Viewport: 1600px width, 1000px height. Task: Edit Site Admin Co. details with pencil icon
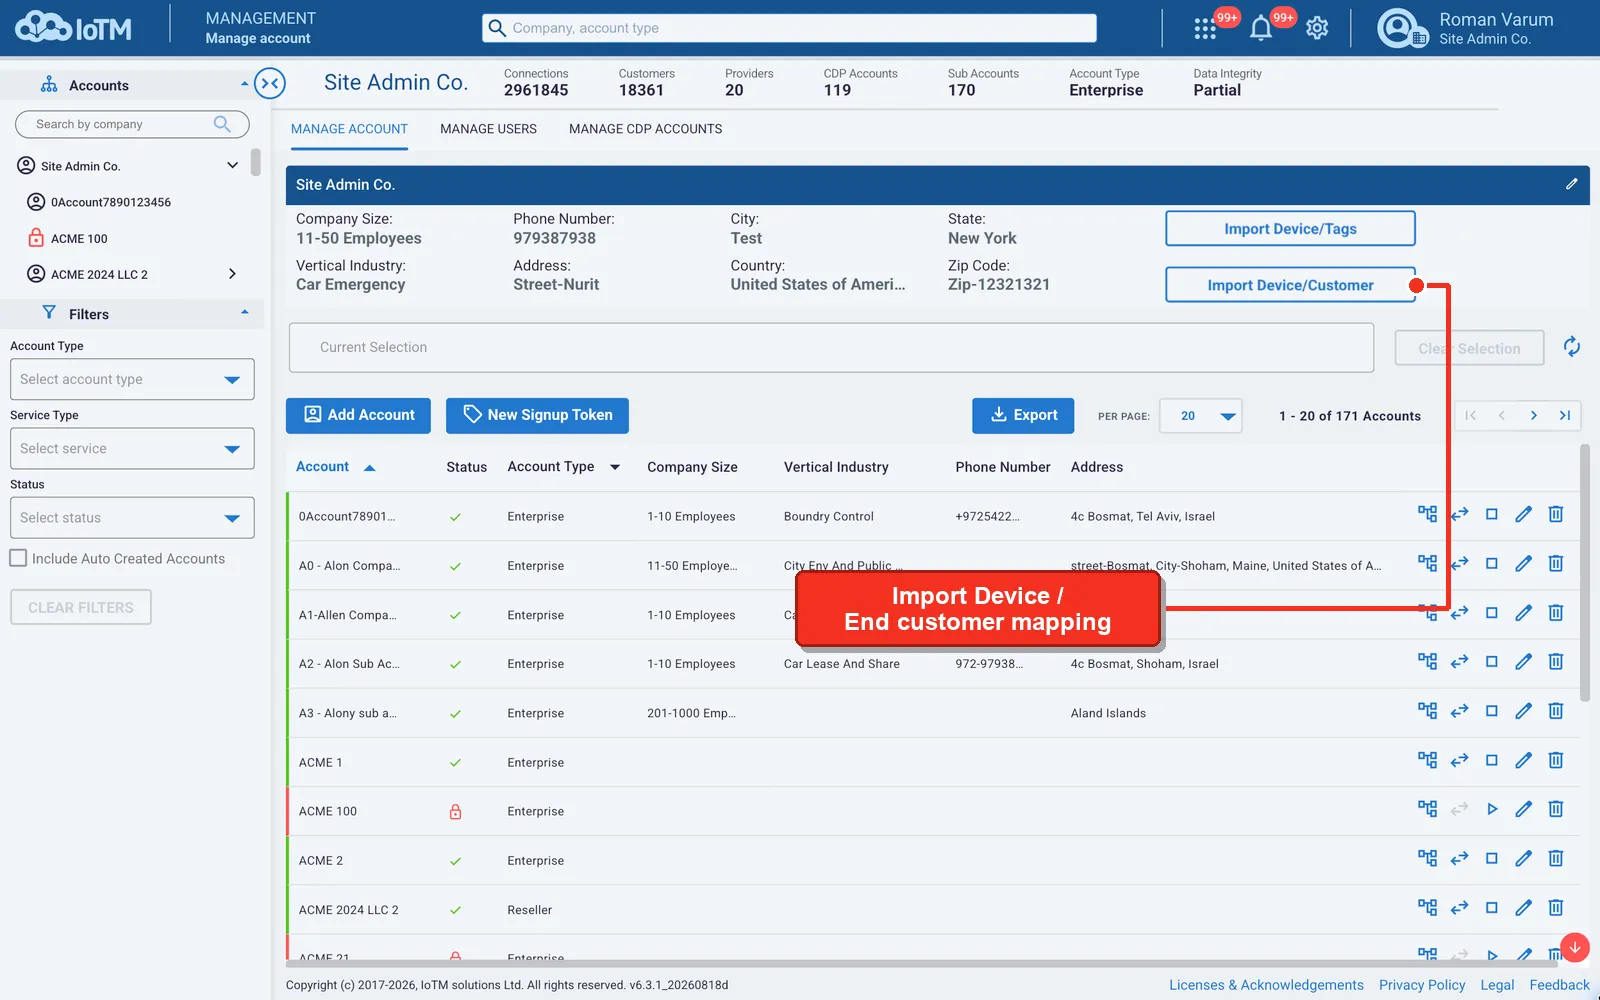tap(1571, 184)
